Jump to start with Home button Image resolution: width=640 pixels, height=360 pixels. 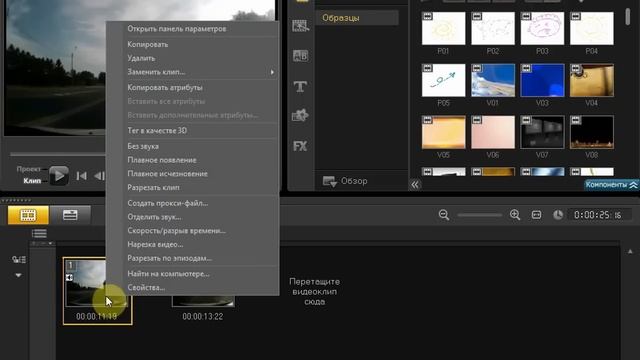pyautogui.click(x=81, y=176)
